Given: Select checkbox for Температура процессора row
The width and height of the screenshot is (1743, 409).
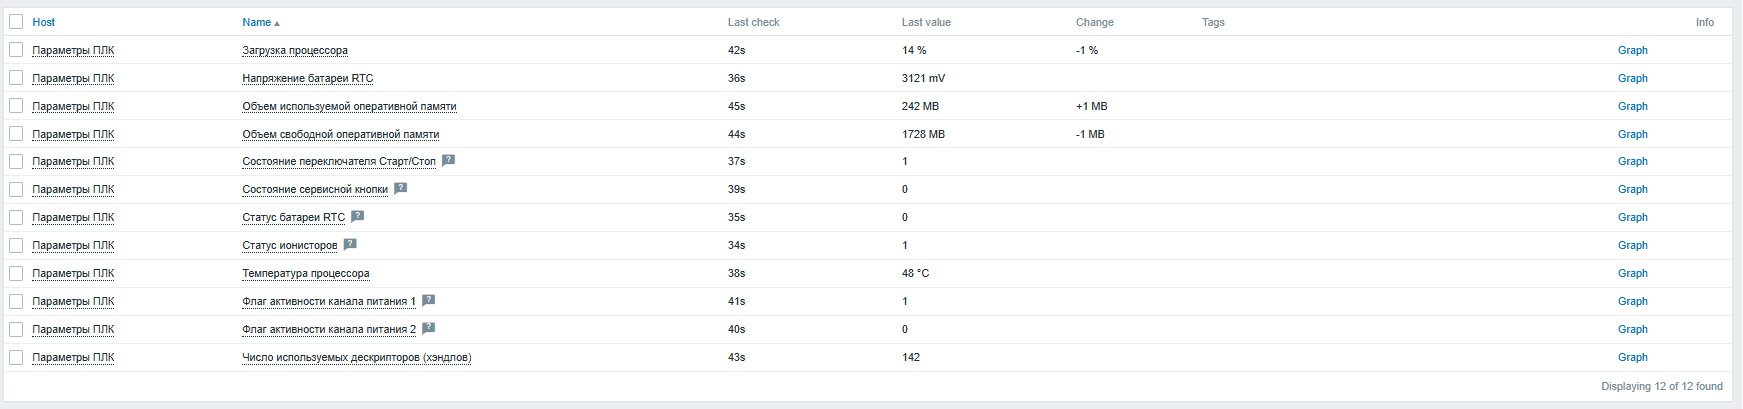Looking at the screenshot, I should 16,273.
